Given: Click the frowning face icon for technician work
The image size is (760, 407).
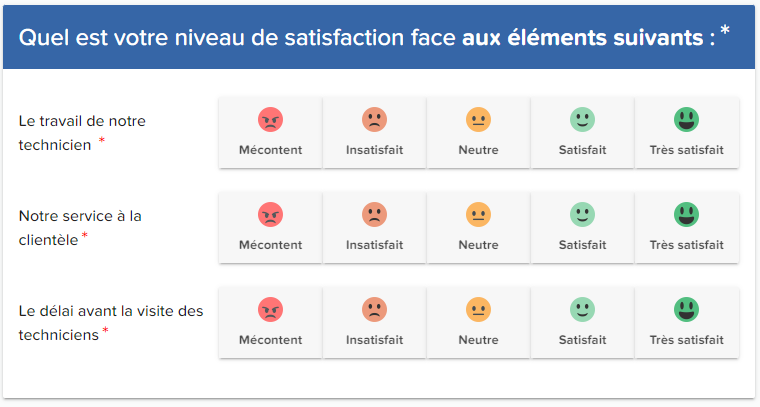Looking at the screenshot, I should [x=375, y=120].
